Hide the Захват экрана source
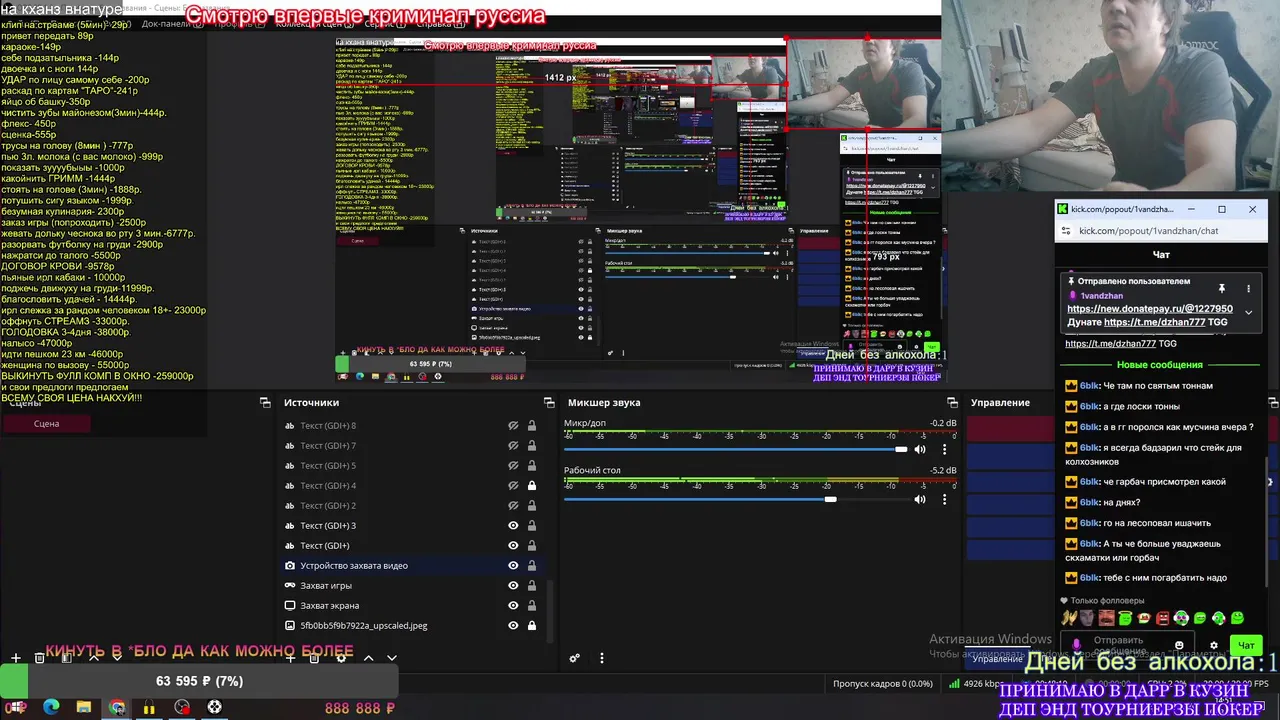Screen dimensions: 1280x720 [x=513, y=606]
